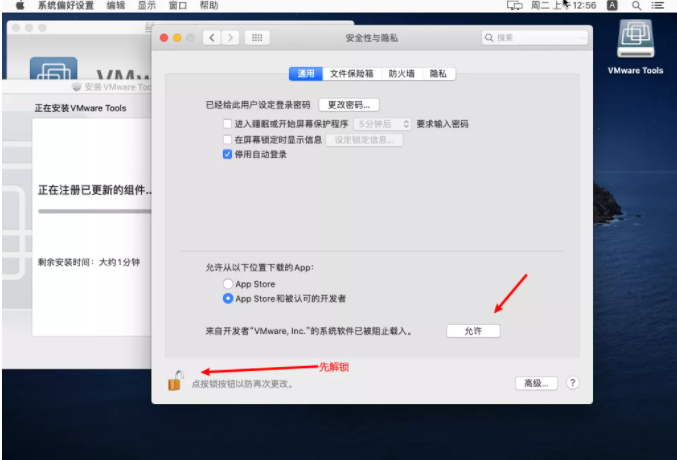This screenshot has width=677, height=460.
Task: Open the Apple menu
Action: [x=20, y=6]
